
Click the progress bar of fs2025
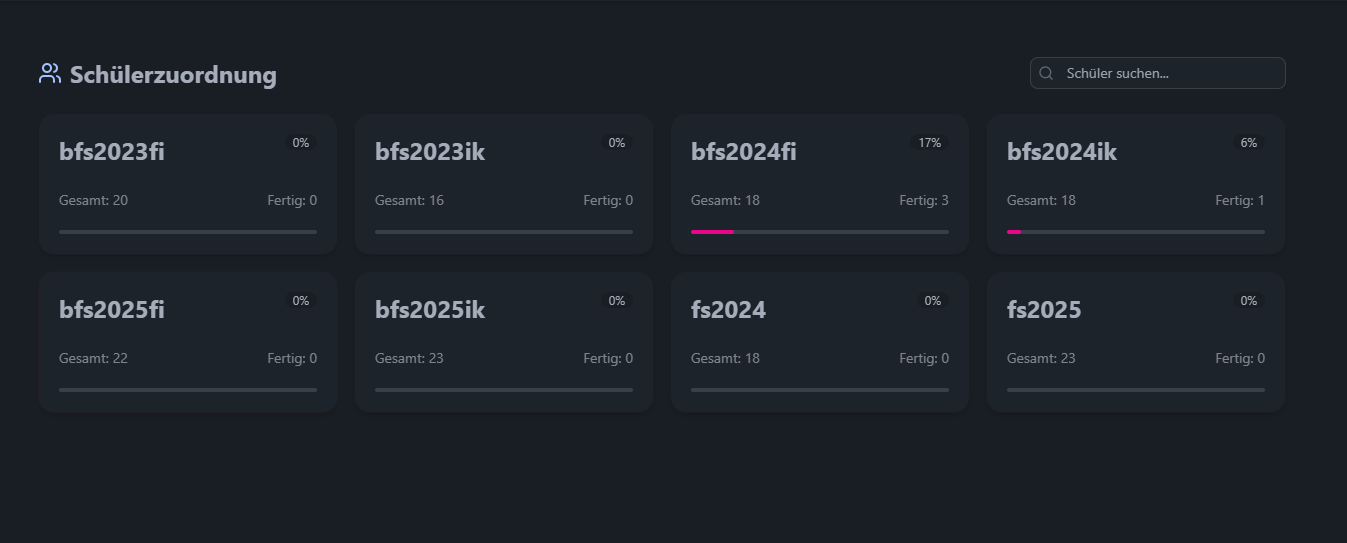(1136, 390)
